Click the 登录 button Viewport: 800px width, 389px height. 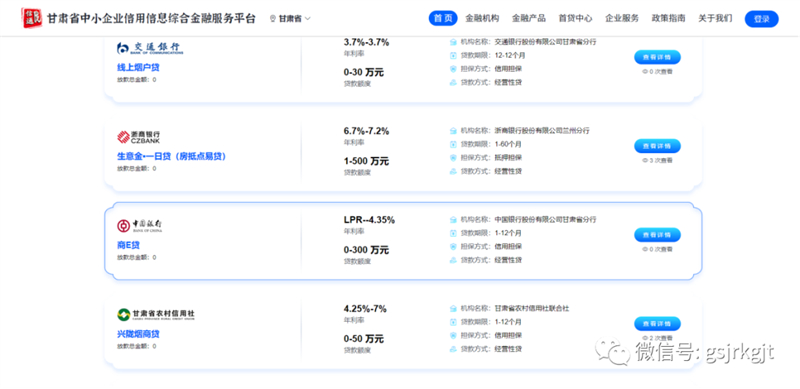coord(761,19)
